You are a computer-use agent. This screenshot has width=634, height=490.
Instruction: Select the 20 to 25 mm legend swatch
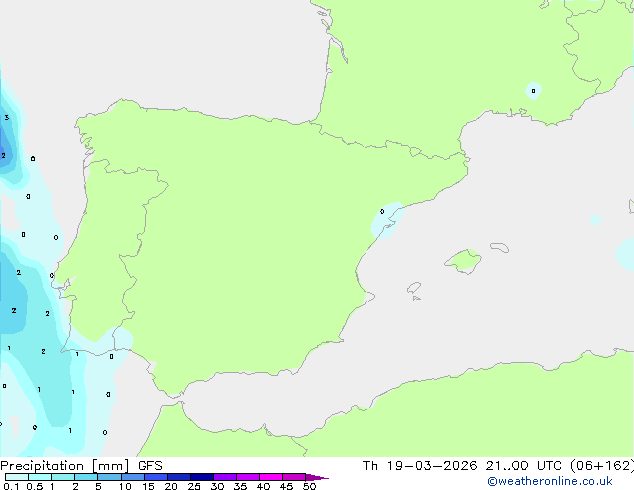click(x=179, y=477)
